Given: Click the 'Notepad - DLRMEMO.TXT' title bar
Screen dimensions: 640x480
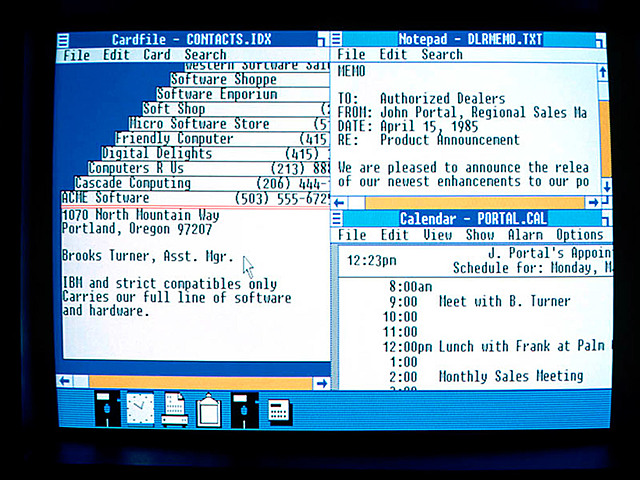Looking at the screenshot, I should tap(470, 39).
